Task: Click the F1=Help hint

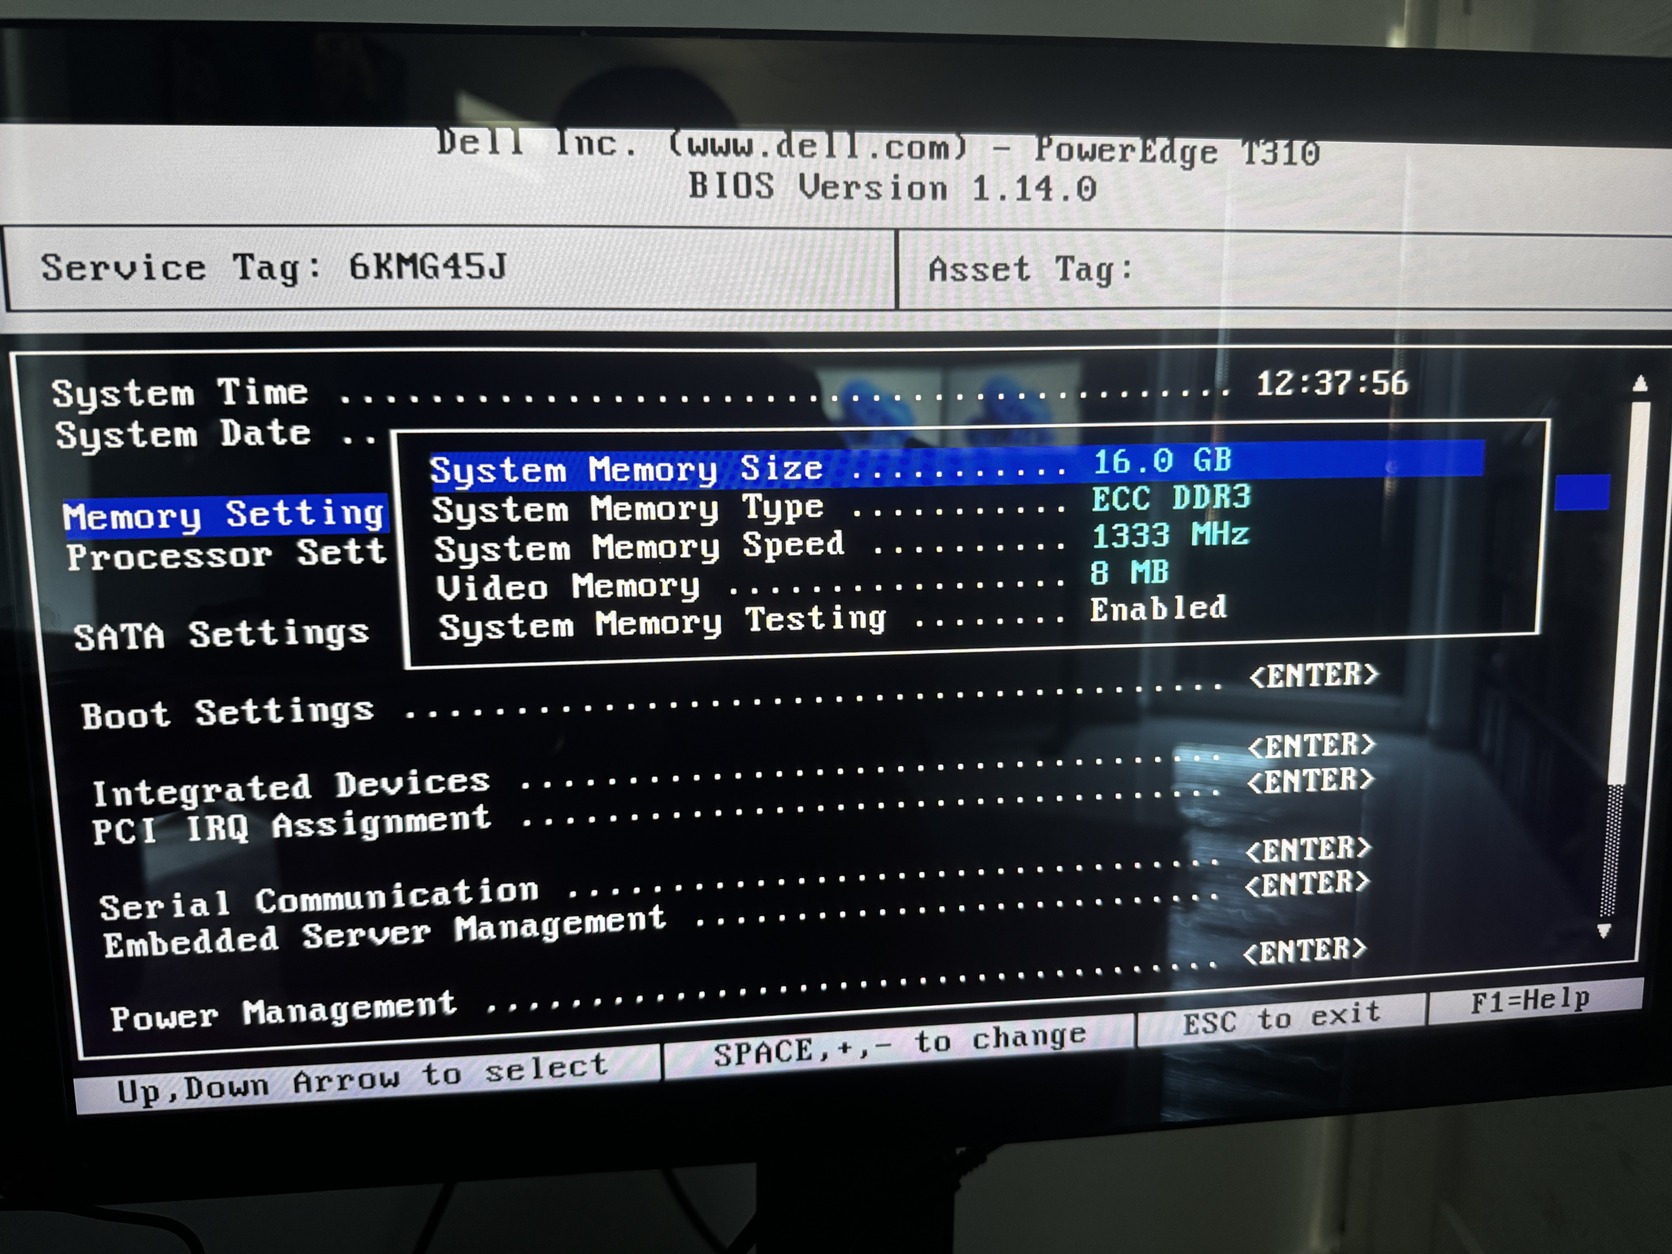Action: pos(1530,1000)
